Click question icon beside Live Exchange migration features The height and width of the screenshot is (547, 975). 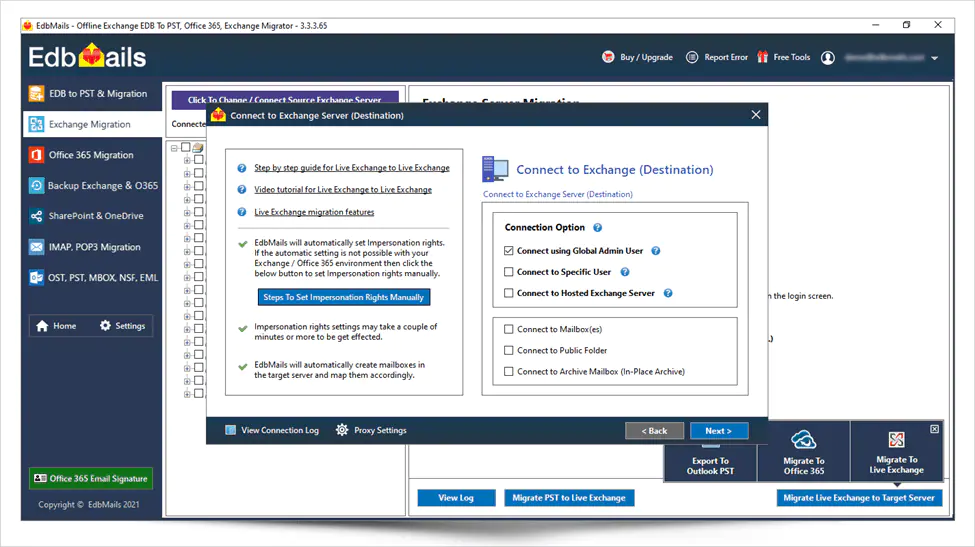(x=242, y=212)
